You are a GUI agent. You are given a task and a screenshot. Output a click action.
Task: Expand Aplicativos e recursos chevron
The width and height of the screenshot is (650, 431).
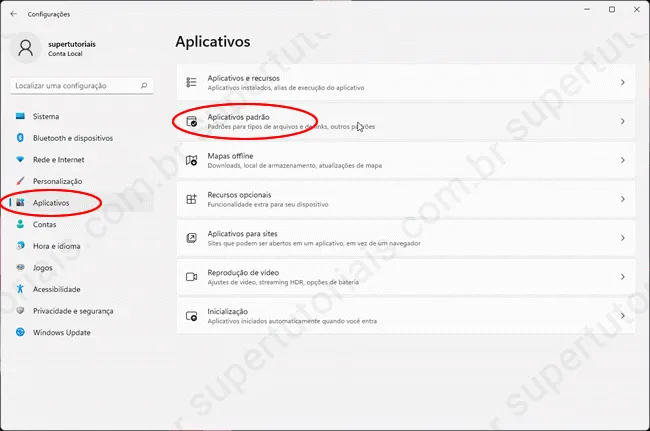tap(623, 82)
